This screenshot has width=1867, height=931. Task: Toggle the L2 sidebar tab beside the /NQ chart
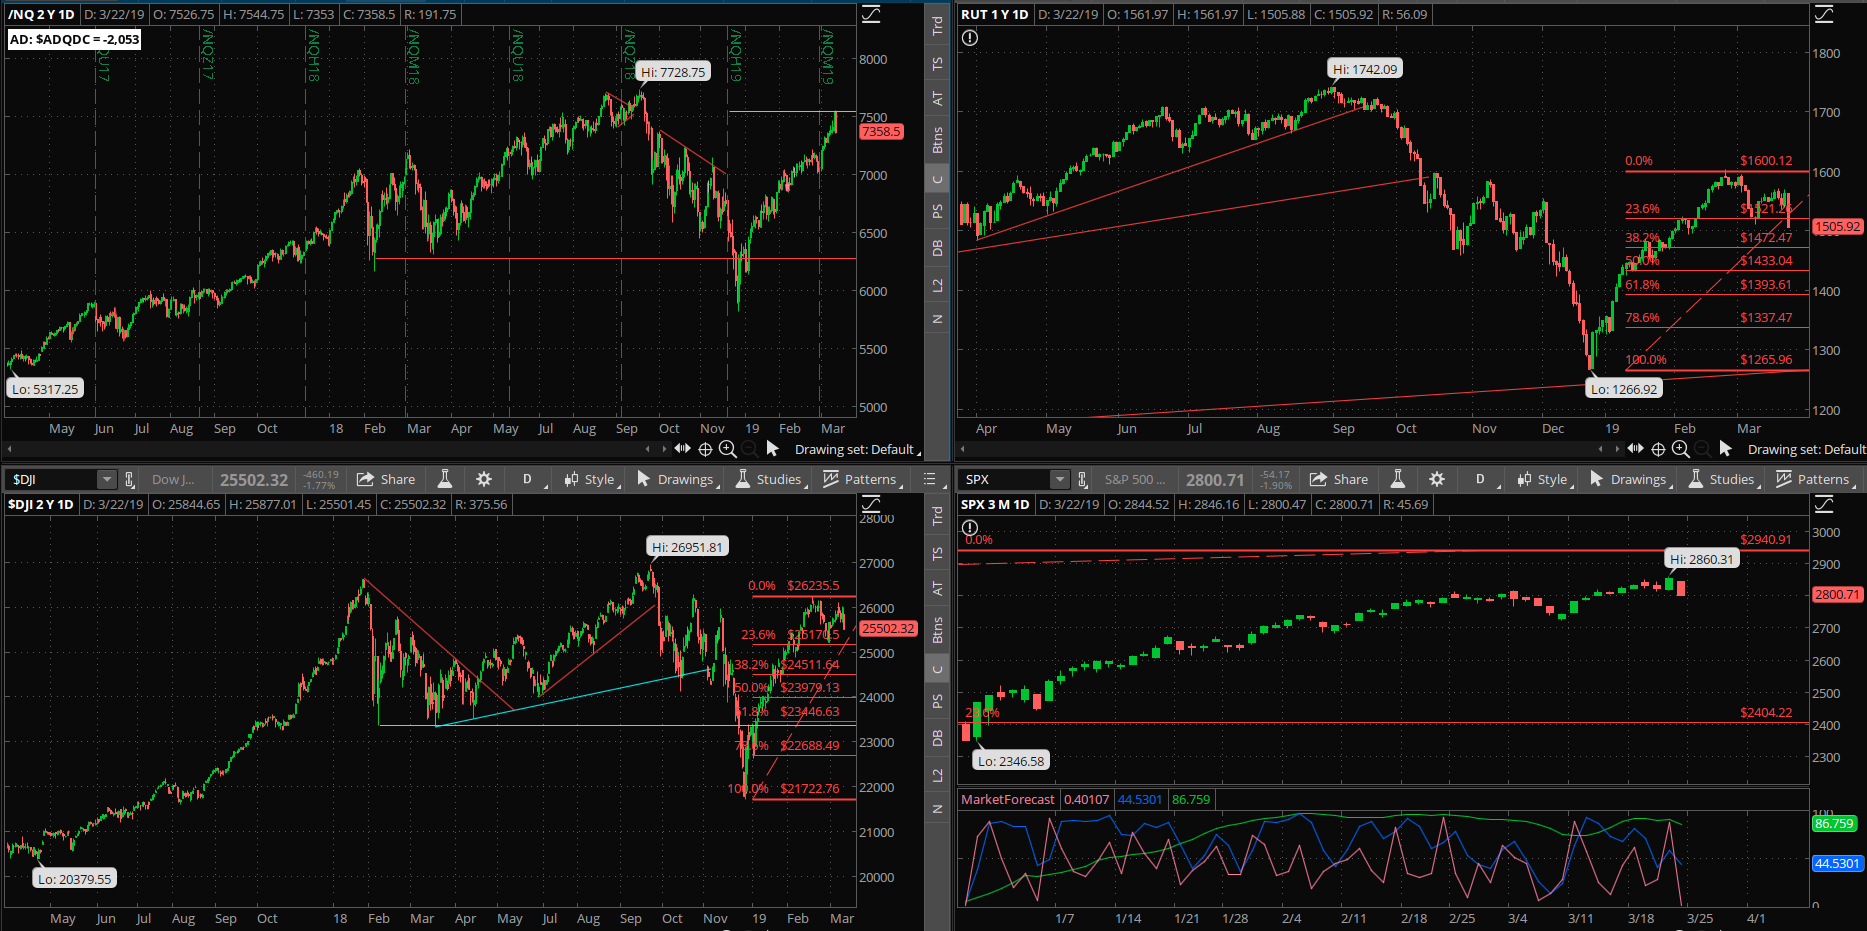tap(937, 286)
